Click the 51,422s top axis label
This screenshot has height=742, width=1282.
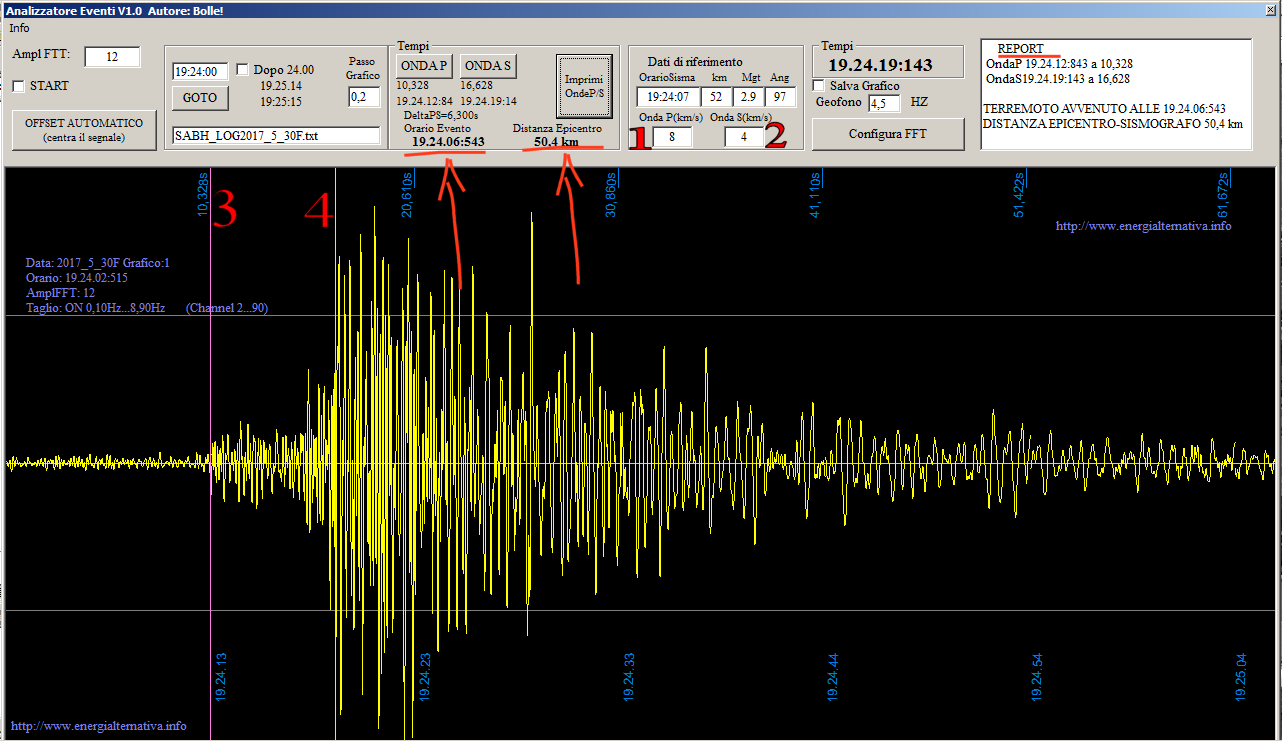pos(1019,194)
